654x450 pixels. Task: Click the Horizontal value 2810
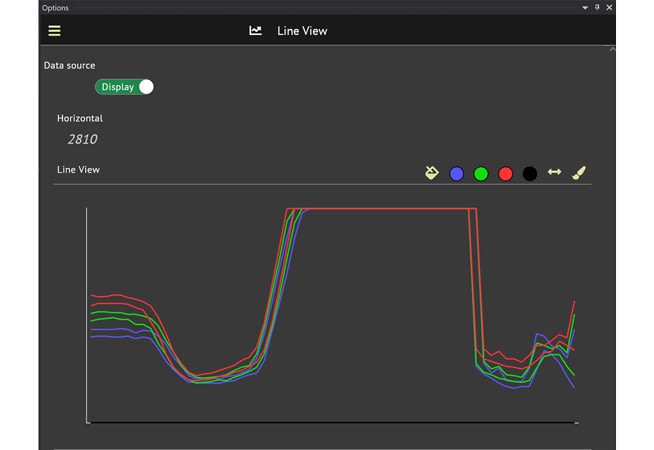[x=82, y=140]
